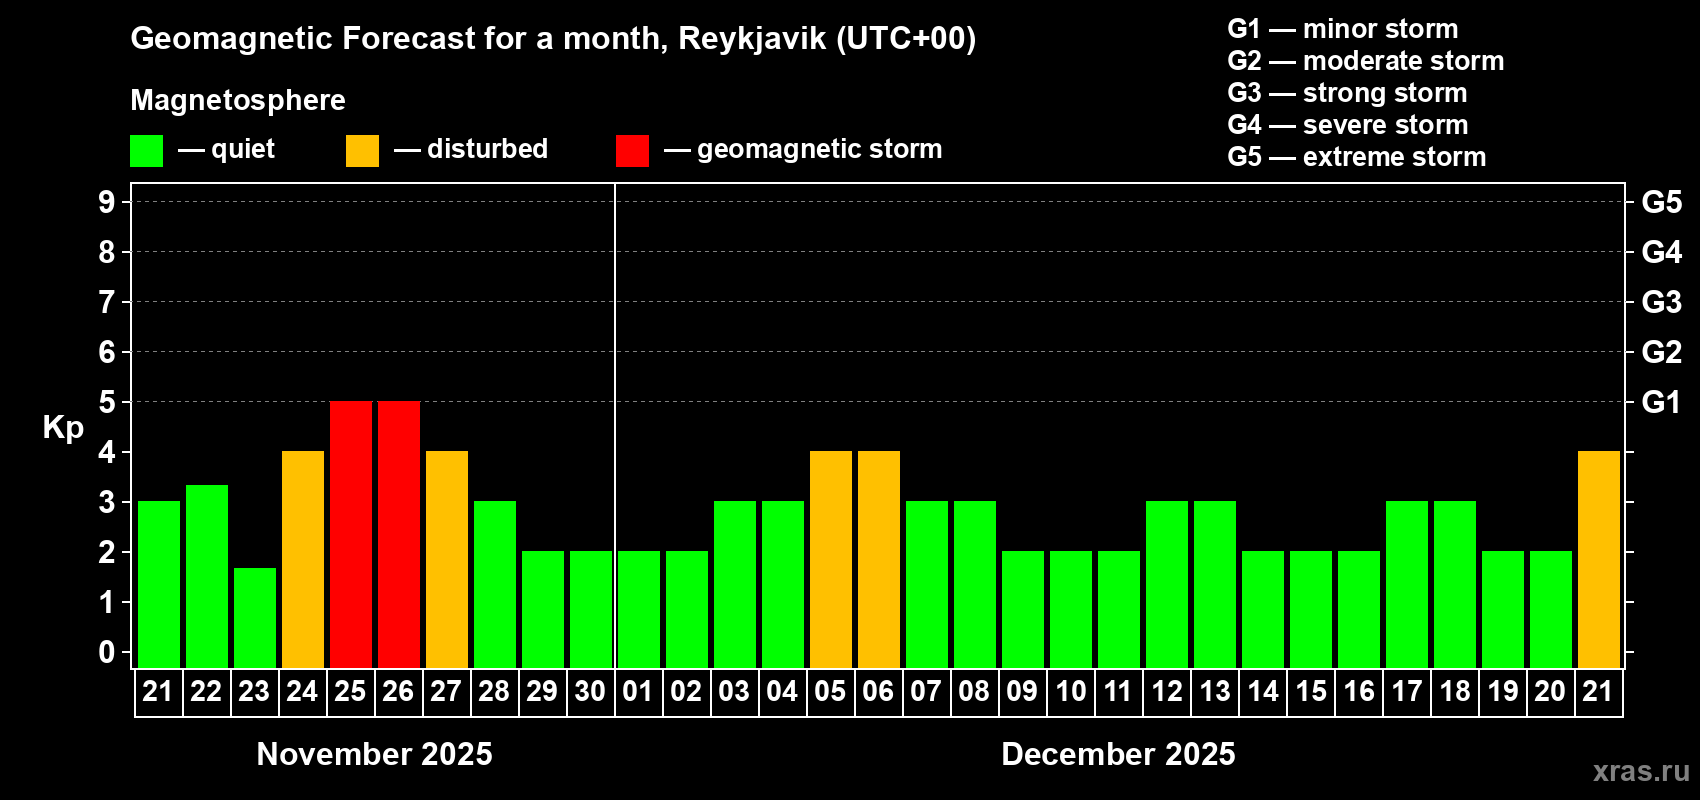This screenshot has height=800, width=1700.
Task: Select the green bar for December 13
Action: [1214, 584]
